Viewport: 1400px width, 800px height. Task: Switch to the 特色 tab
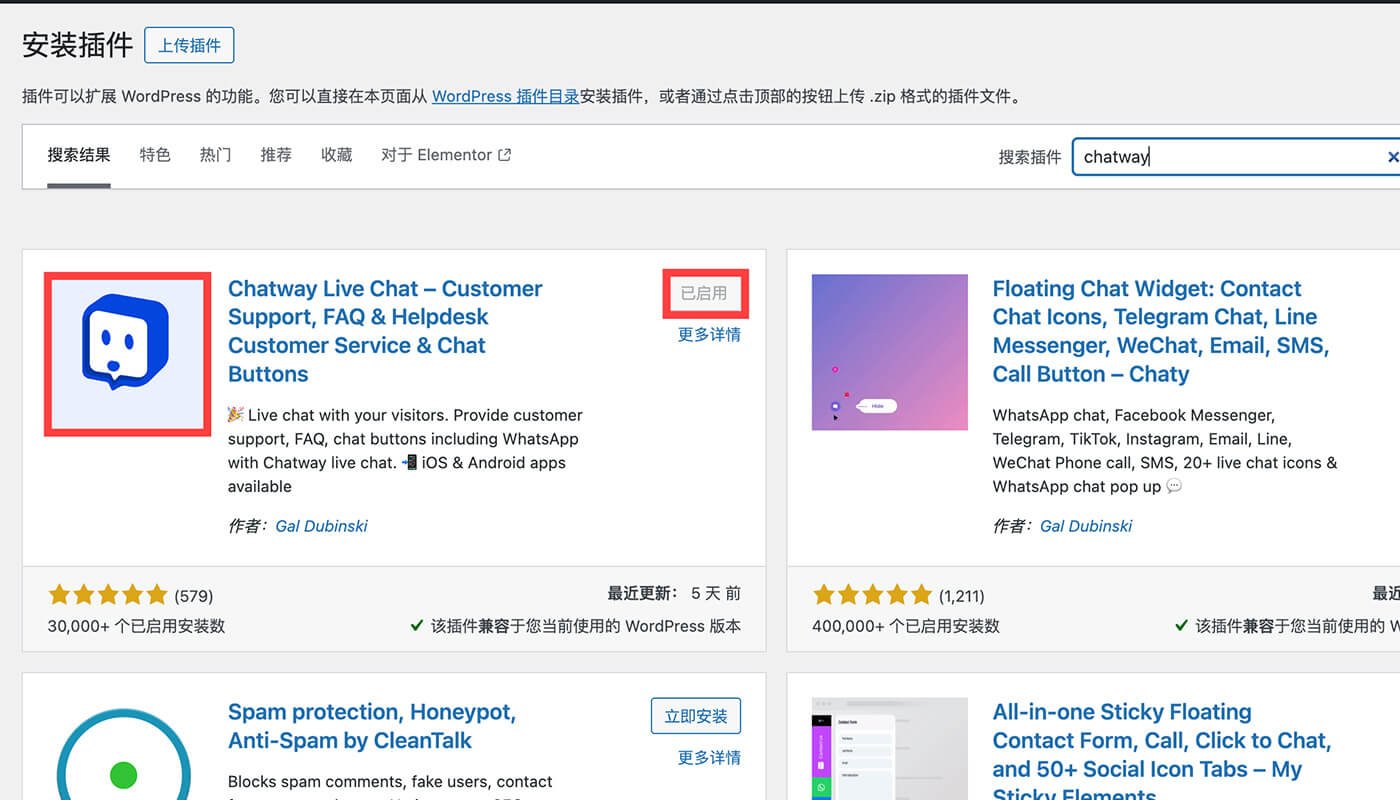coord(155,155)
